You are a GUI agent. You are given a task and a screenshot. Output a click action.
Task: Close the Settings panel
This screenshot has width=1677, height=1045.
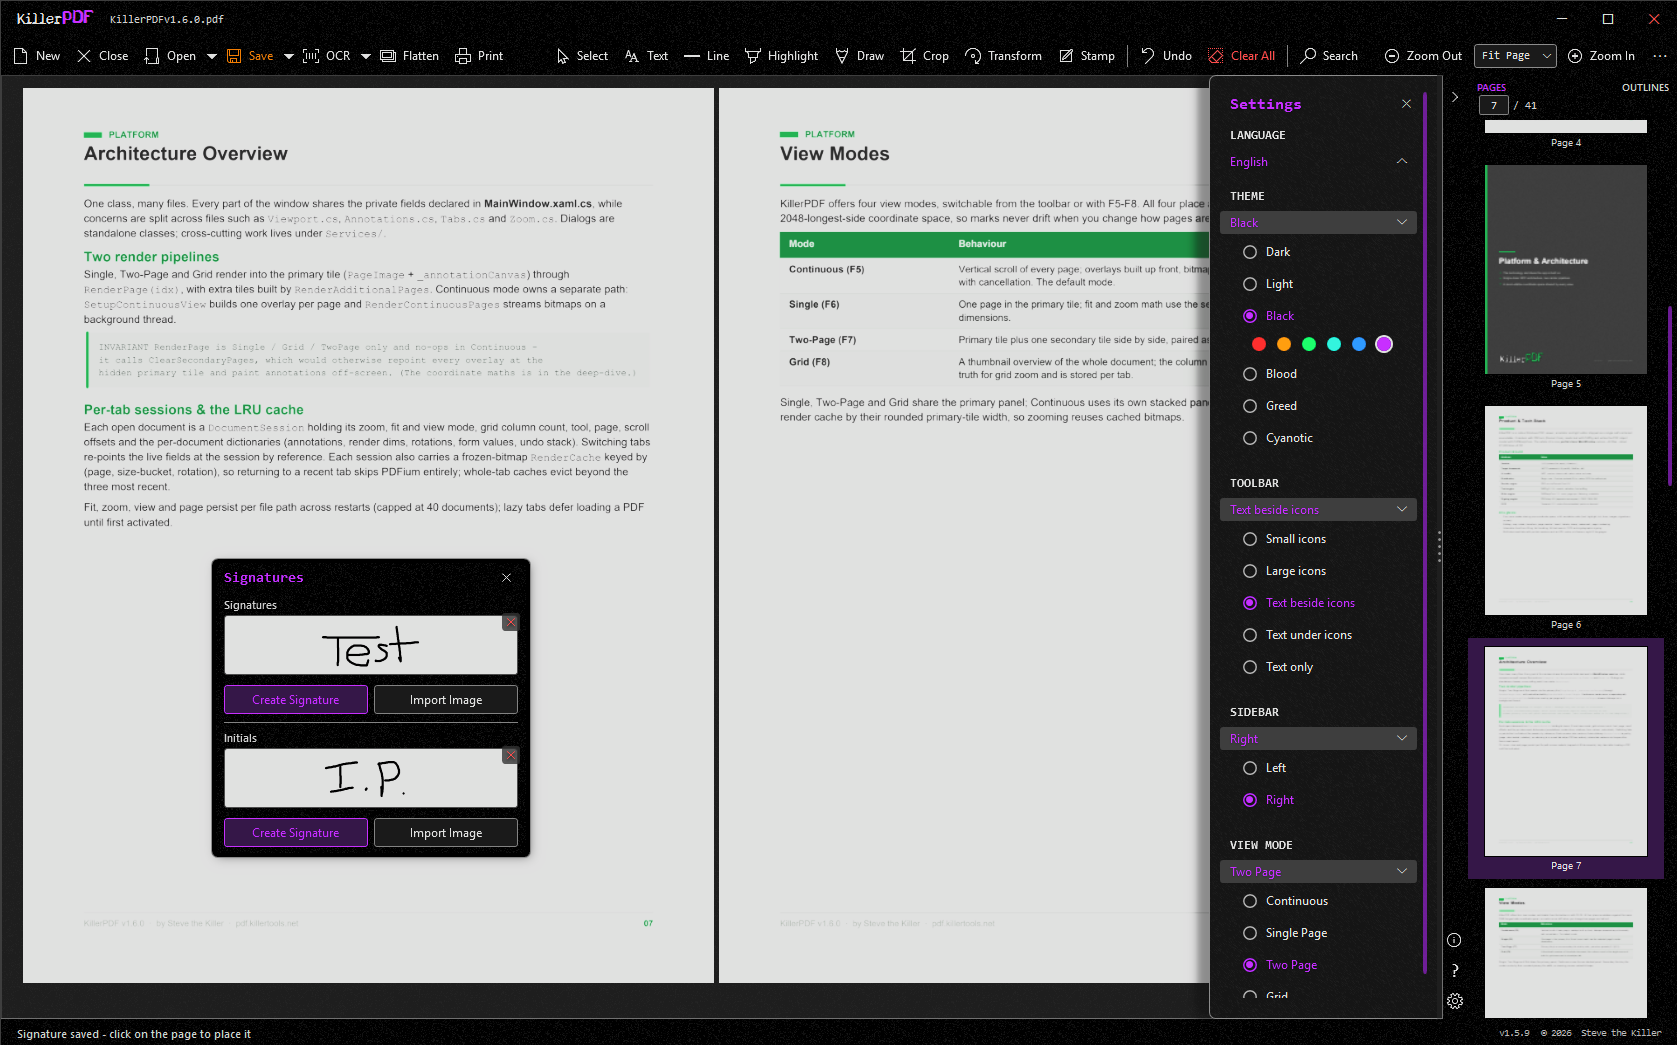click(1406, 104)
